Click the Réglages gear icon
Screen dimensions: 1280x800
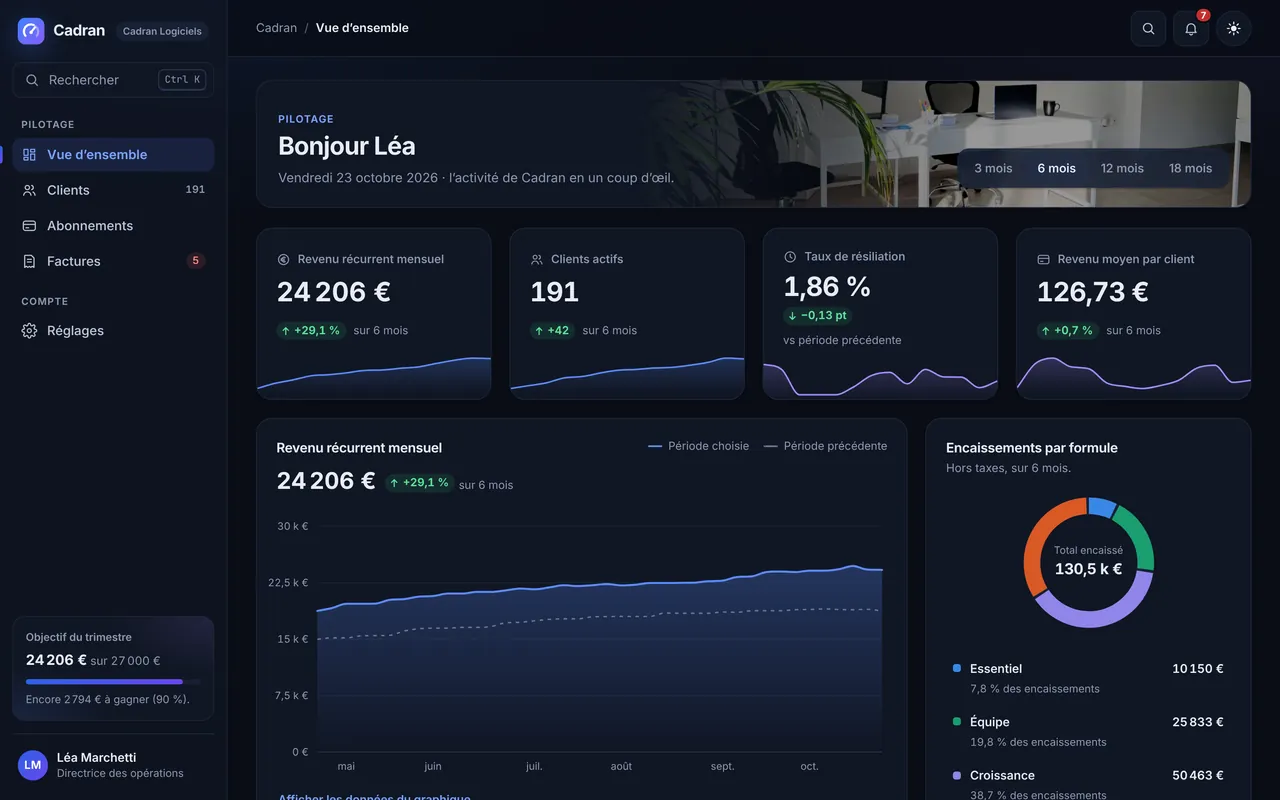click(x=29, y=331)
